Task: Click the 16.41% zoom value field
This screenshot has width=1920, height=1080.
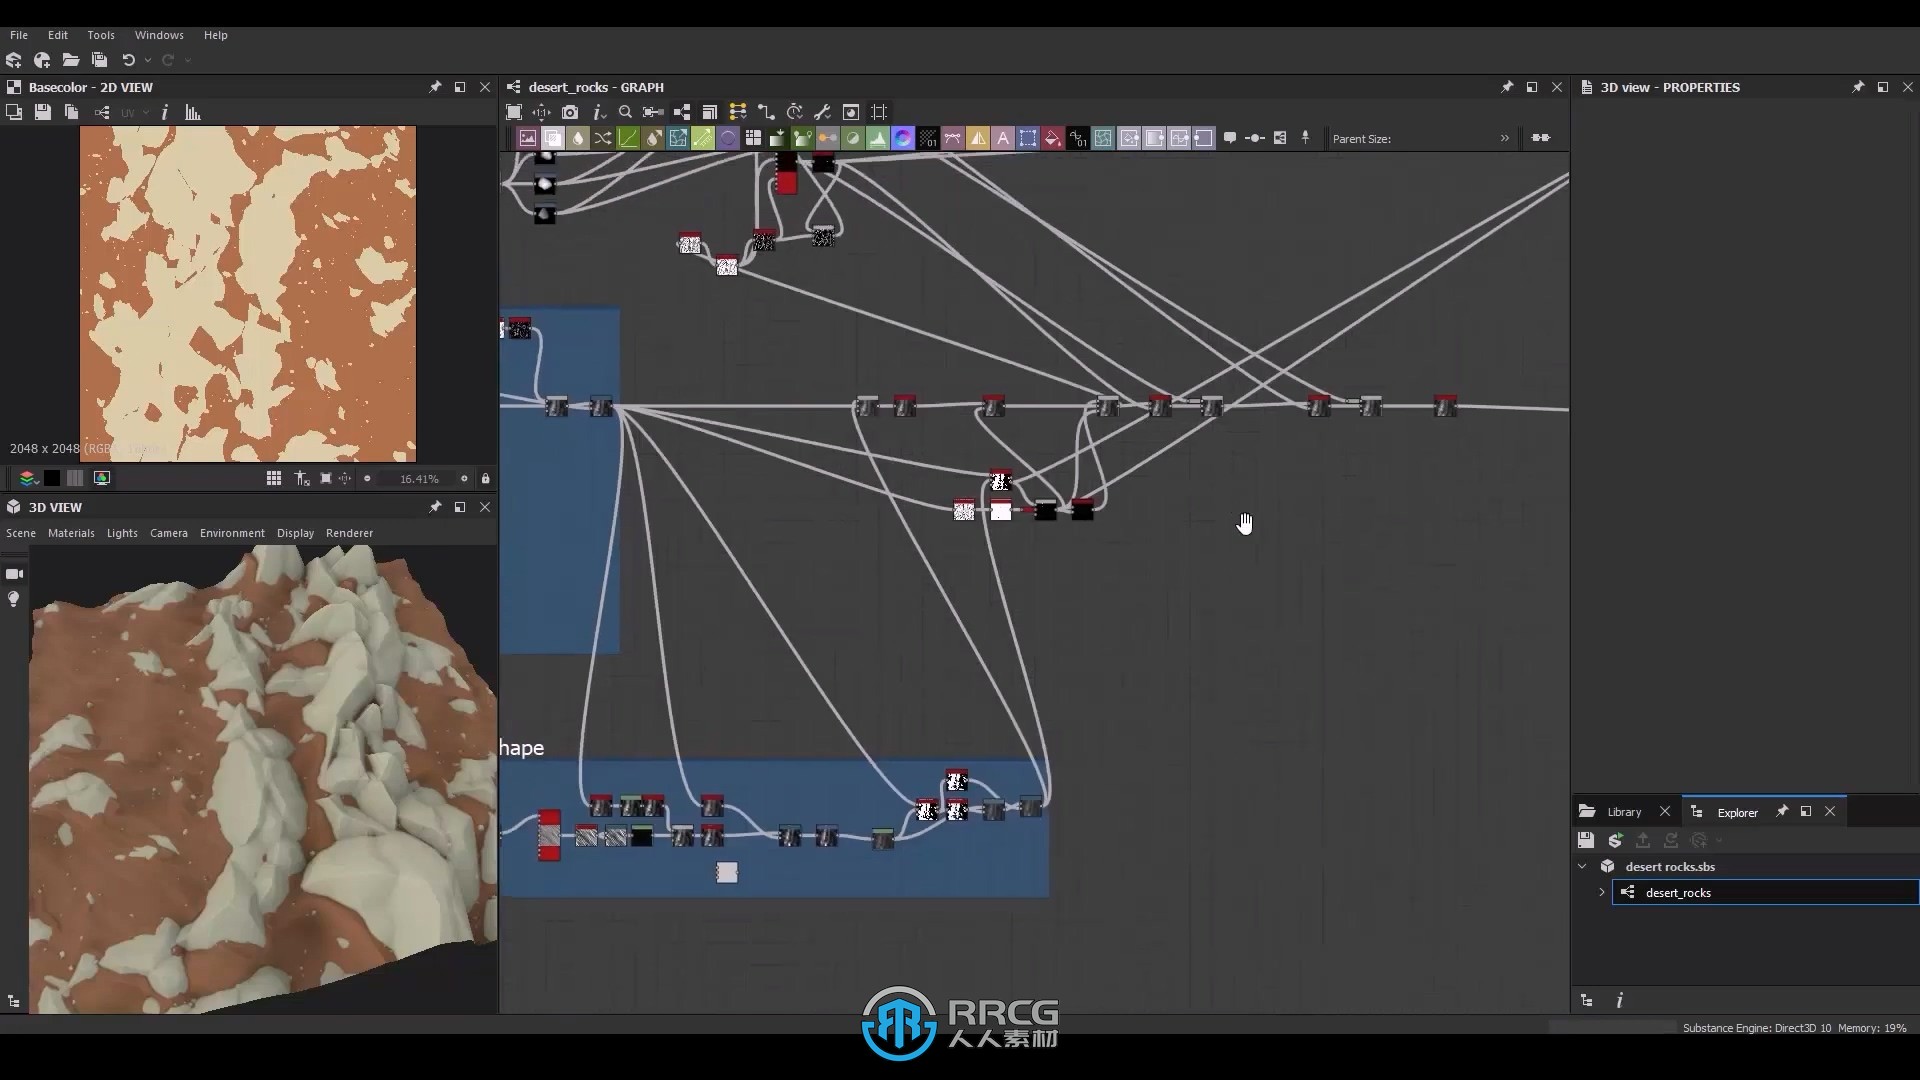Action: (419, 479)
